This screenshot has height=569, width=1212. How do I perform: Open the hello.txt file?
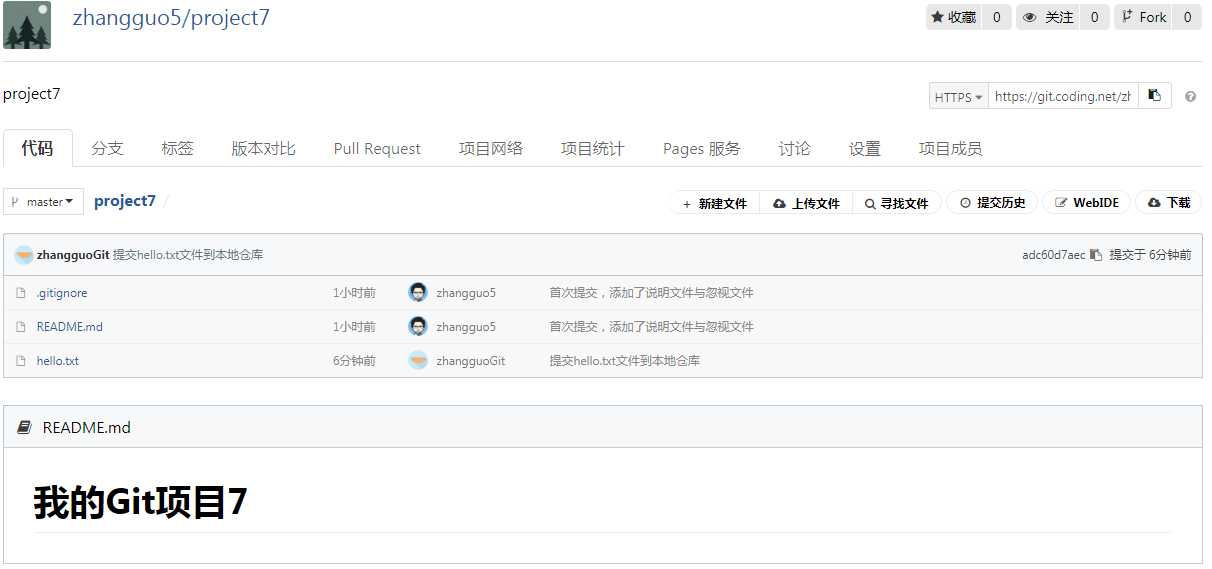coord(58,361)
